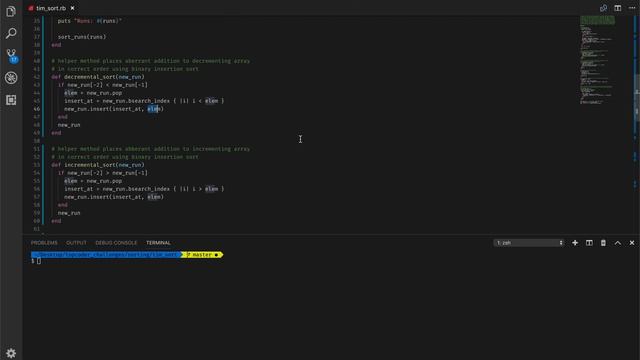Create a new terminal with plus icon
640x360 pixels.
pyautogui.click(x=575, y=243)
